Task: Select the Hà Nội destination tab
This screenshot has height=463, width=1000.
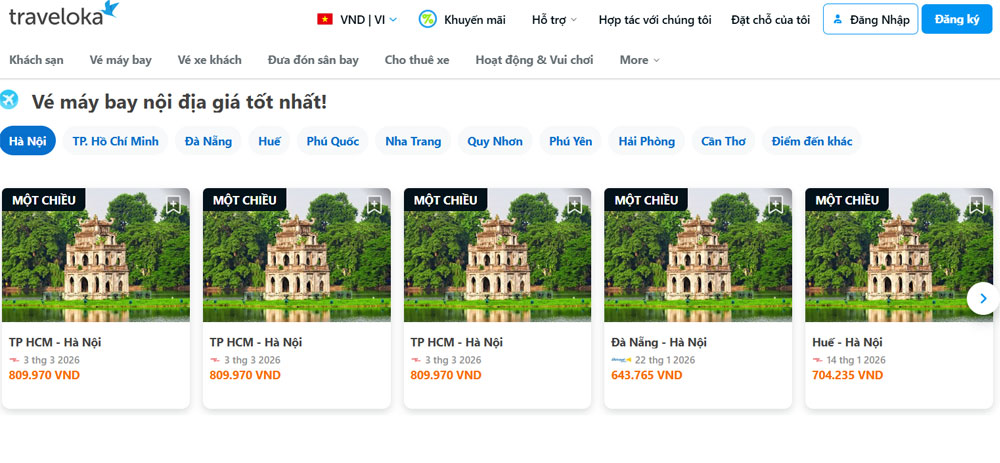Action: [27, 141]
